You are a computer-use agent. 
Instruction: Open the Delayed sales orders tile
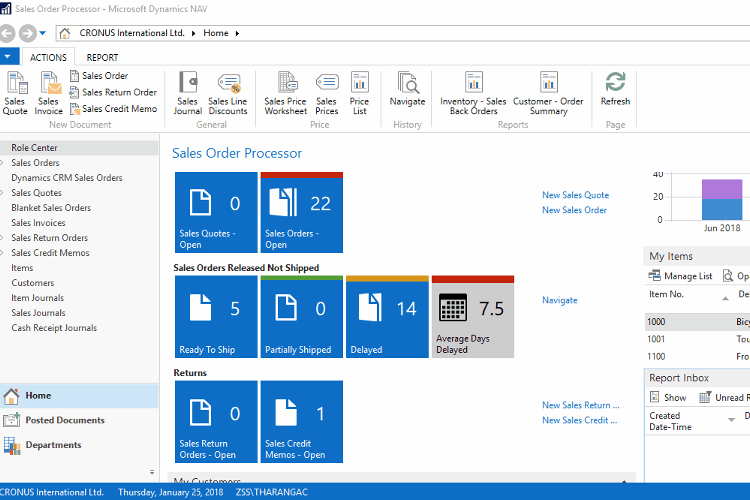pos(387,318)
